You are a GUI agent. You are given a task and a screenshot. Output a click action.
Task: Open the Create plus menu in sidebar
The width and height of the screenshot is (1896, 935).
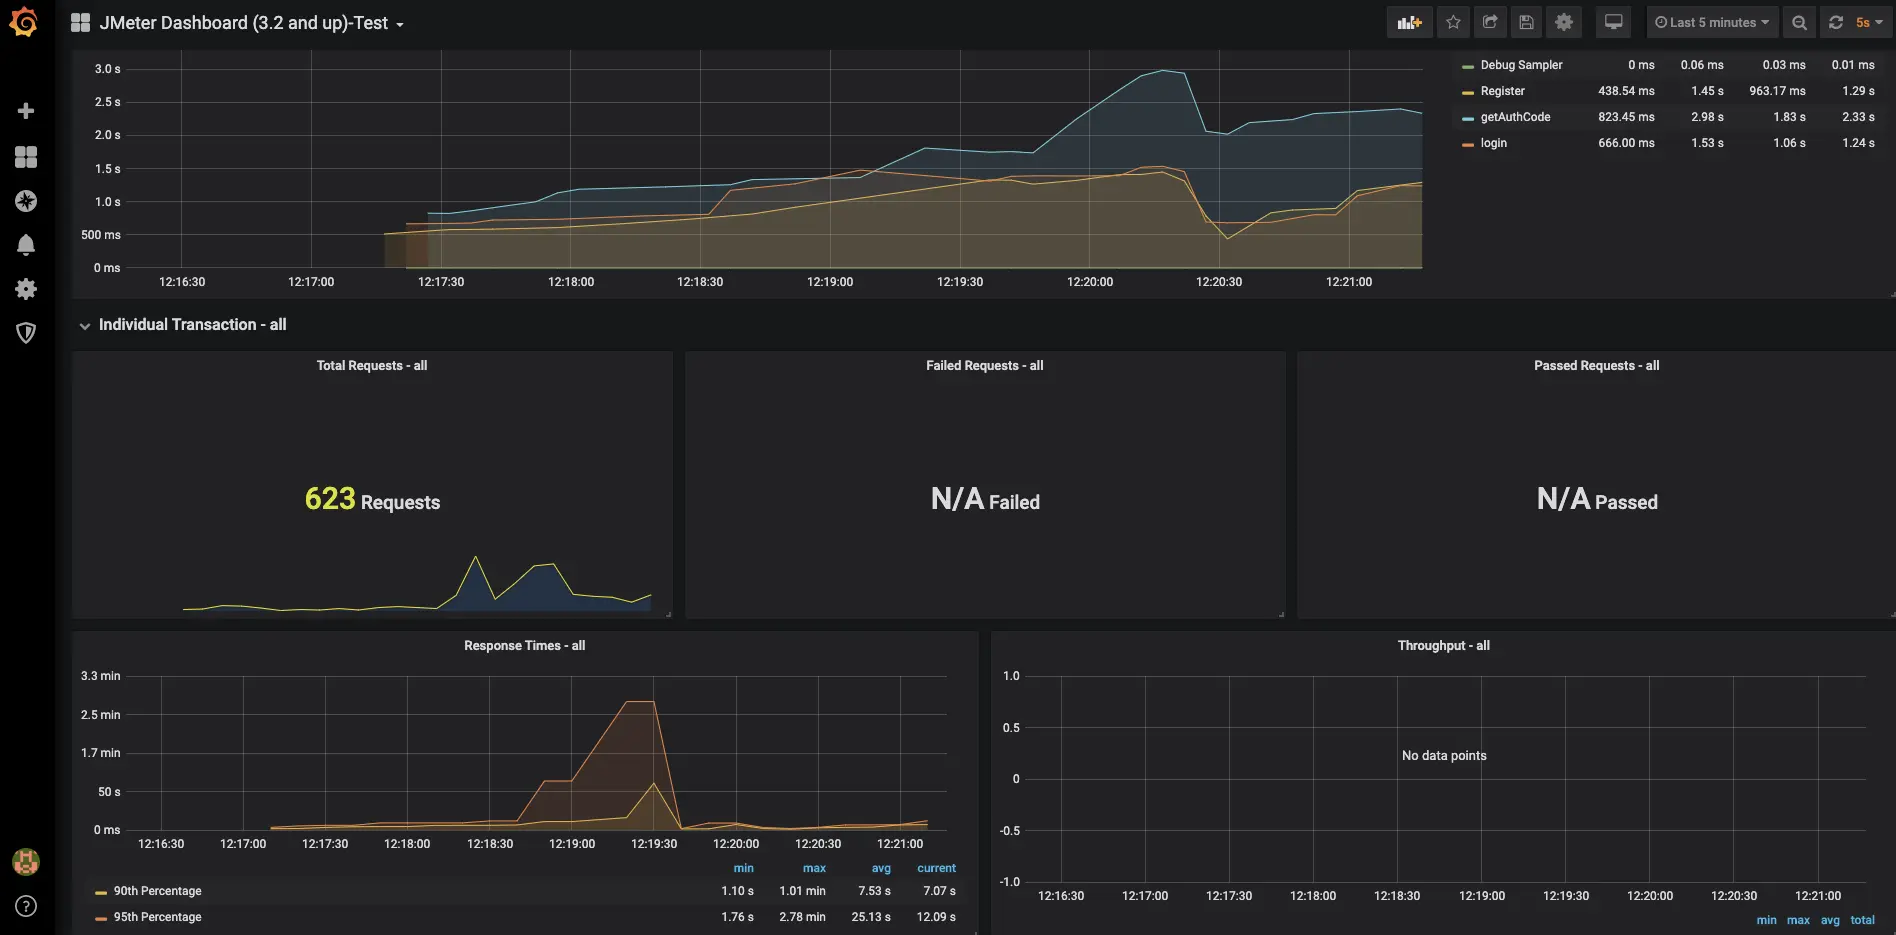(x=26, y=111)
